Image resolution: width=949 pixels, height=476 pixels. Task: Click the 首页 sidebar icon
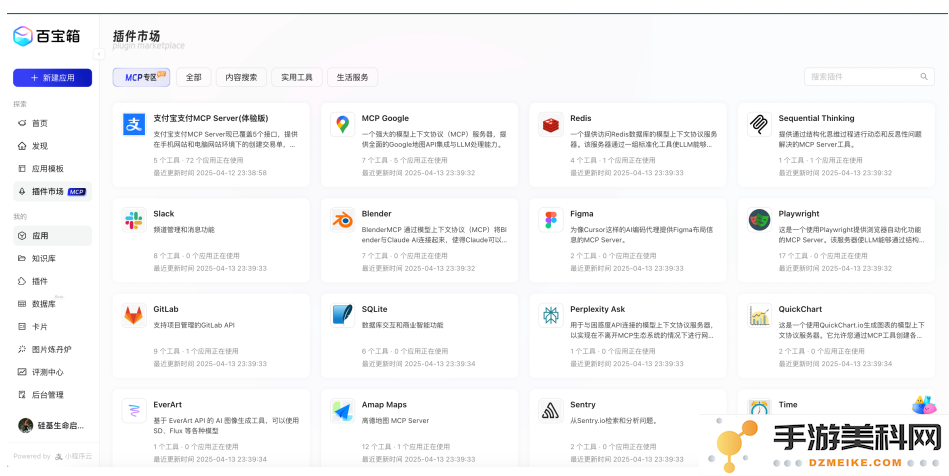[x=22, y=123]
